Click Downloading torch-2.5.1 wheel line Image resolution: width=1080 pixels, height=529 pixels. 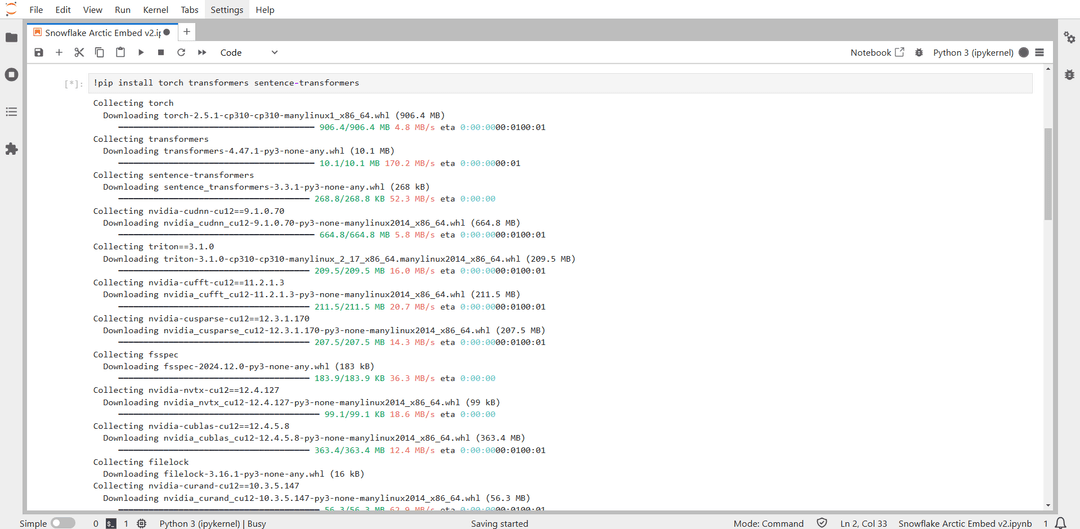coord(274,115)
